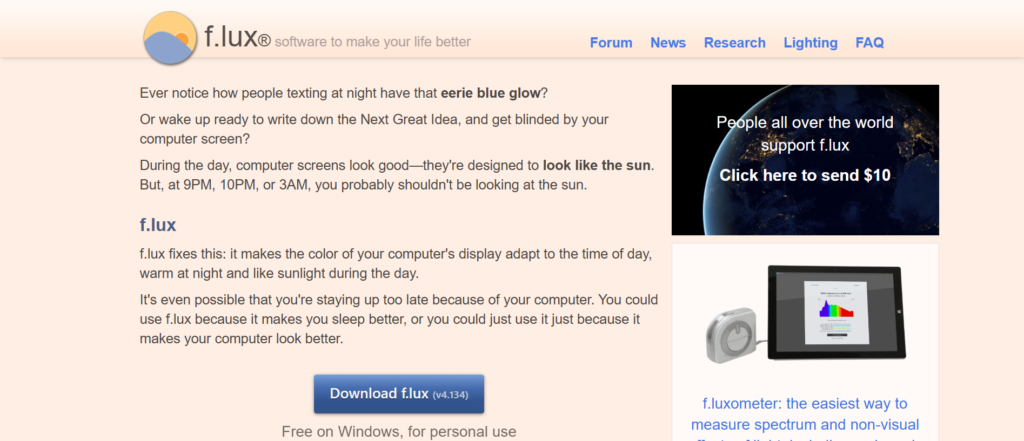1024x441 pixels.
Task: Navigate to the Lighting page
Action: (810, 43)
